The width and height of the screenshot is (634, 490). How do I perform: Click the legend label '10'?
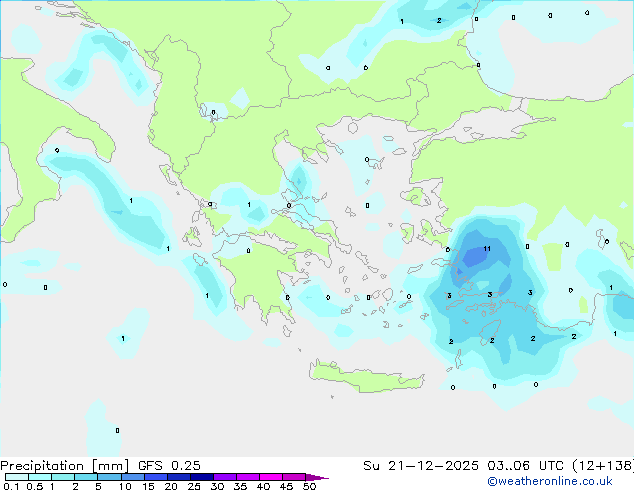(x=125, y=486)
